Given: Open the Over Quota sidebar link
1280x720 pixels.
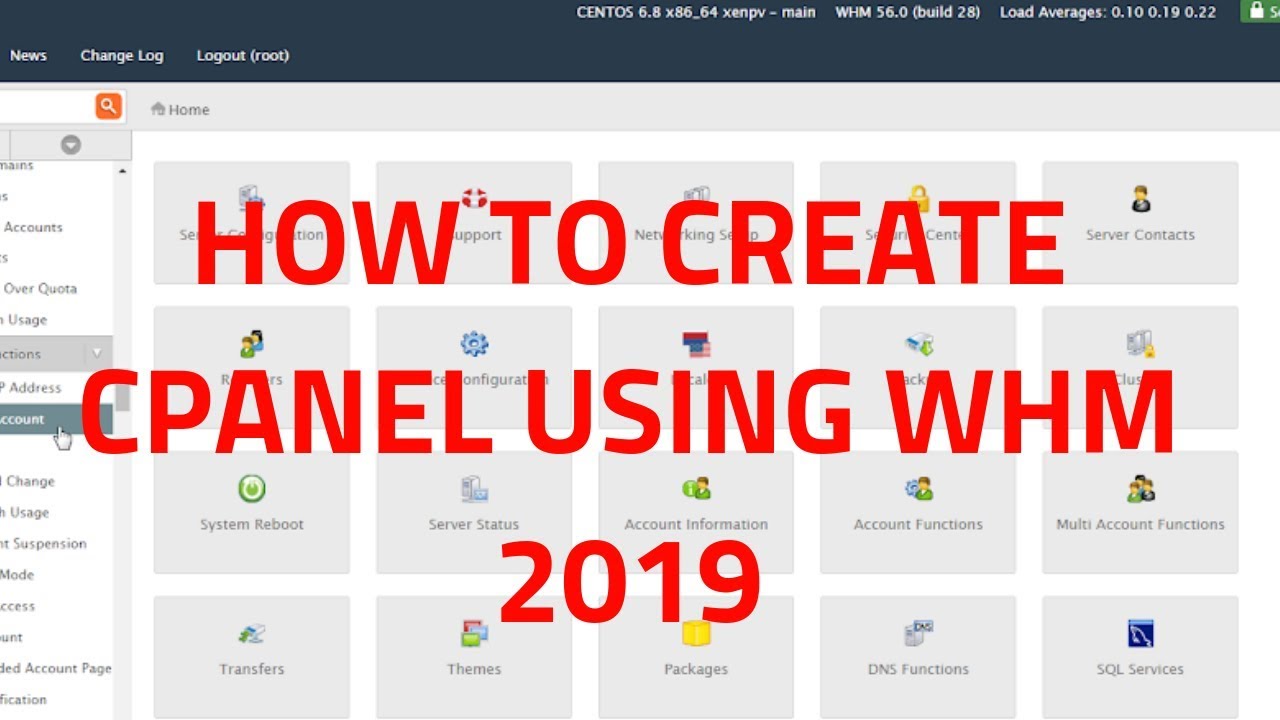Looking at the screenshot, I should tap(39, 288).
